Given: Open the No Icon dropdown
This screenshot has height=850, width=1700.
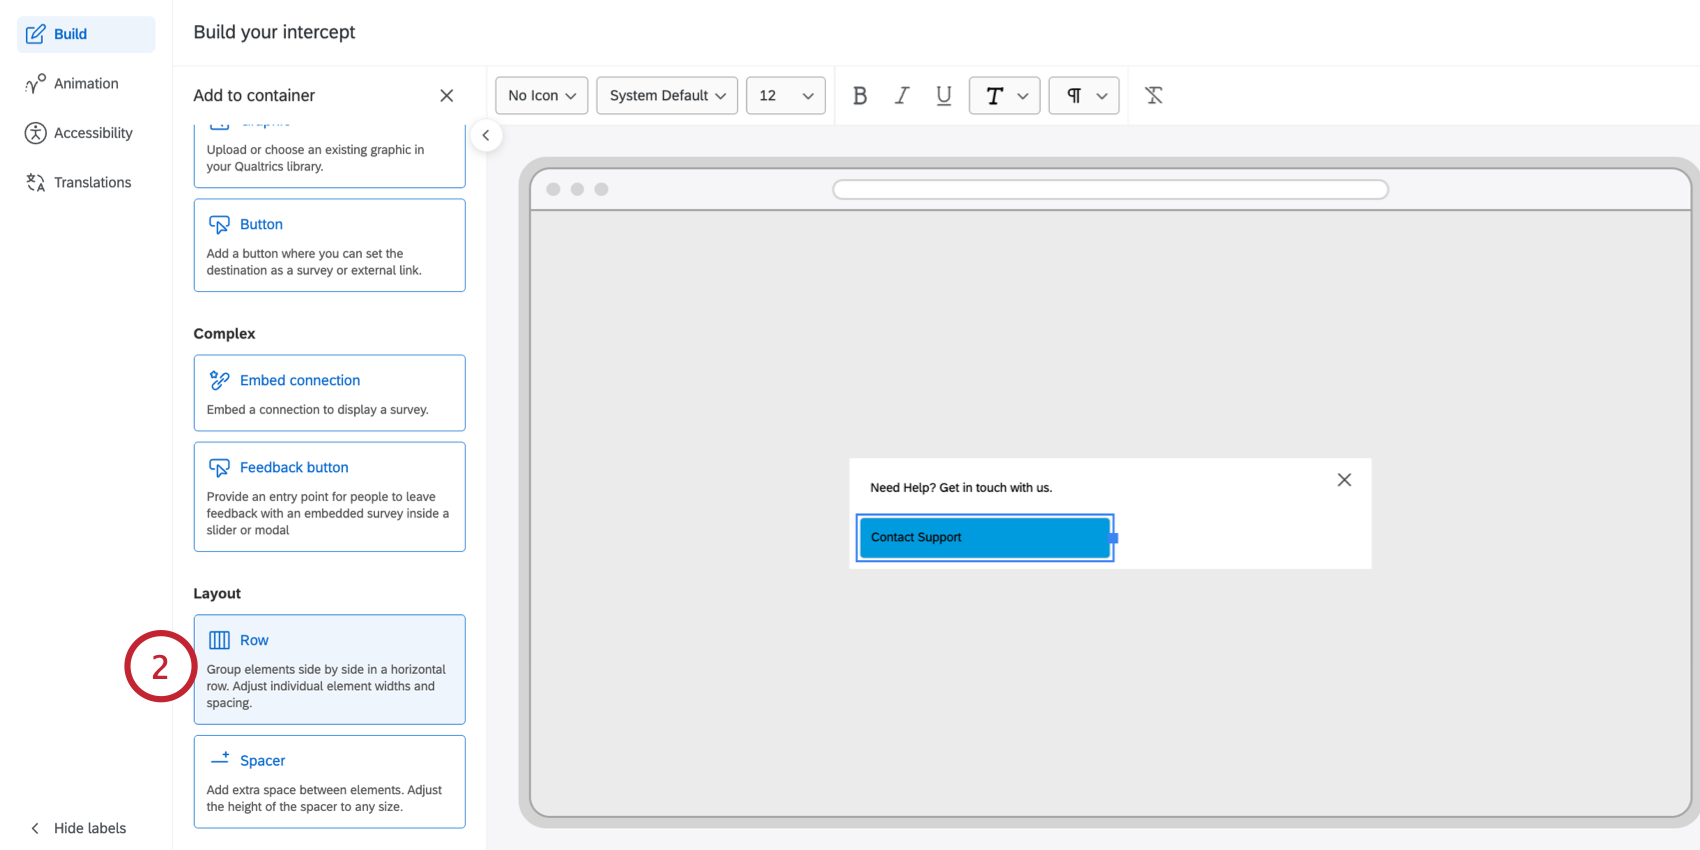Looking at the screenshot, I should pyautogui.click(x=542, y=96).
